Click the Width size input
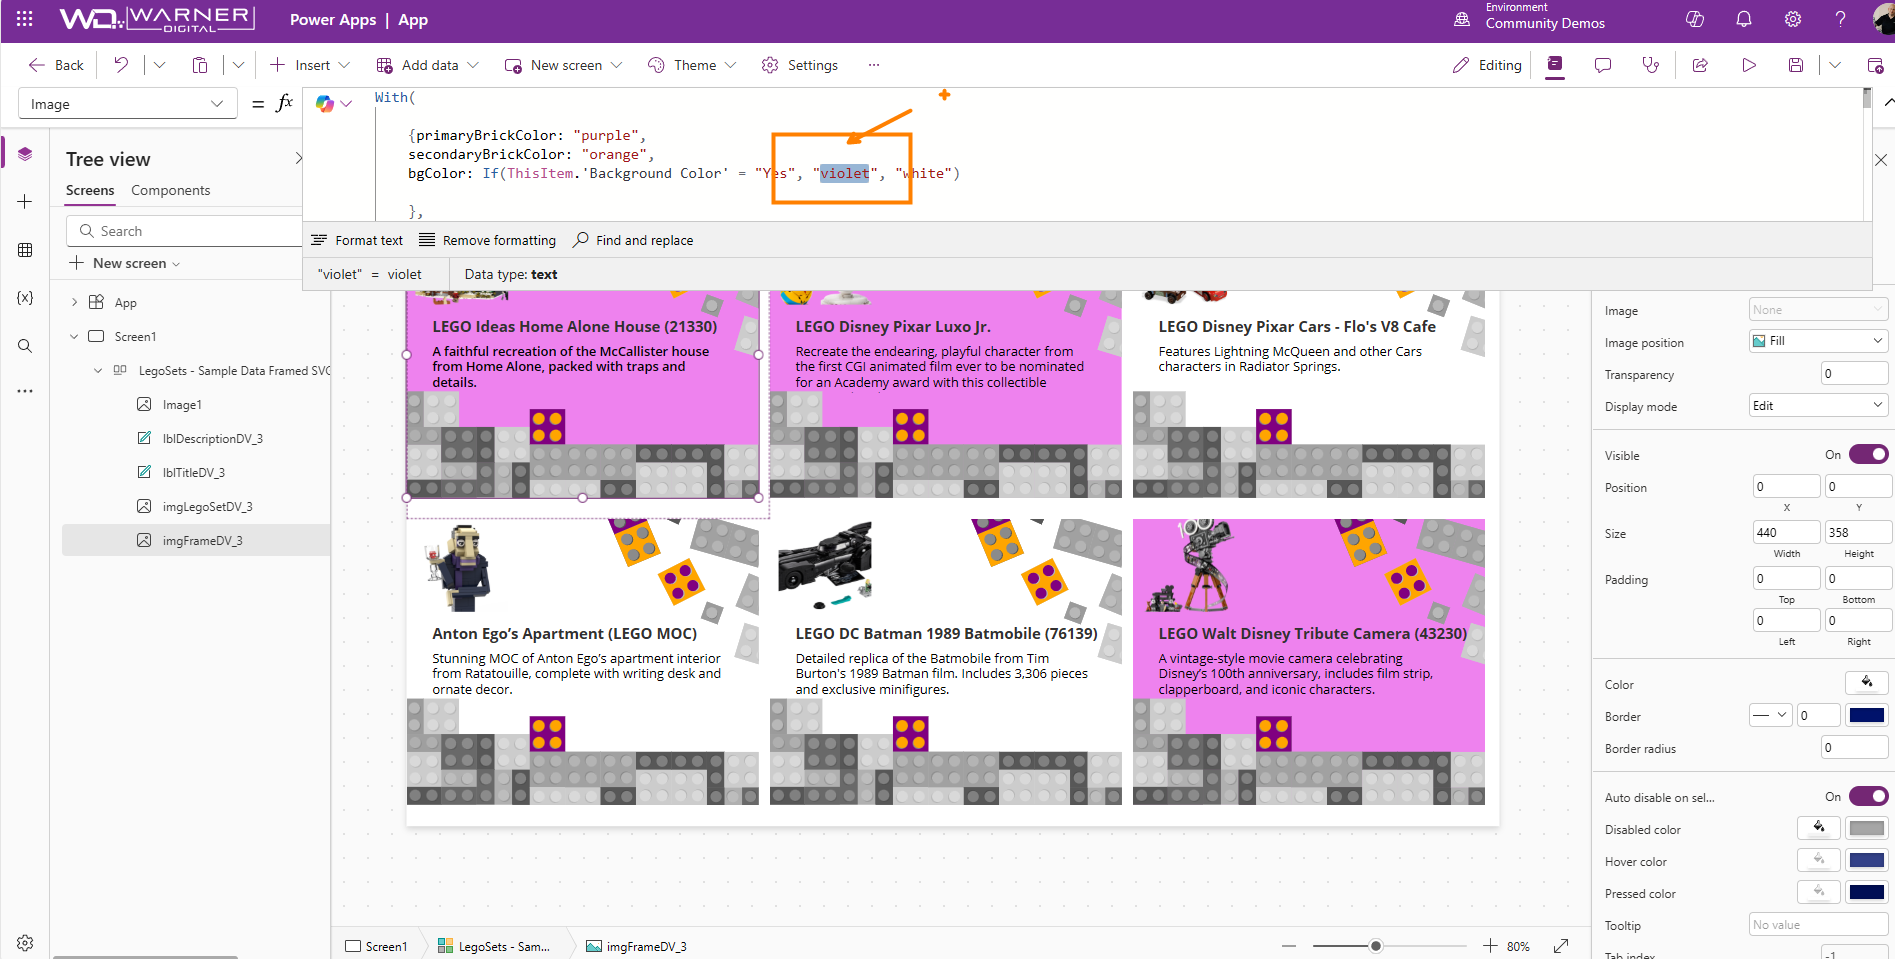This screenshot has height=959, width=1895. point(1786,532)
